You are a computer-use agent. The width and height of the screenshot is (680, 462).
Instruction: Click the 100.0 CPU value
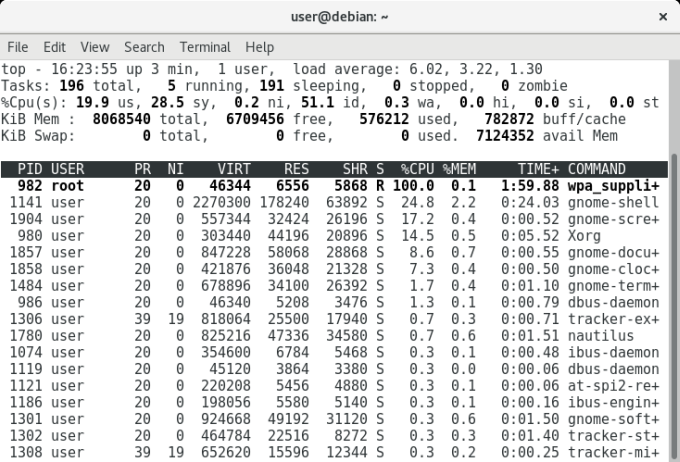(413, 186)
